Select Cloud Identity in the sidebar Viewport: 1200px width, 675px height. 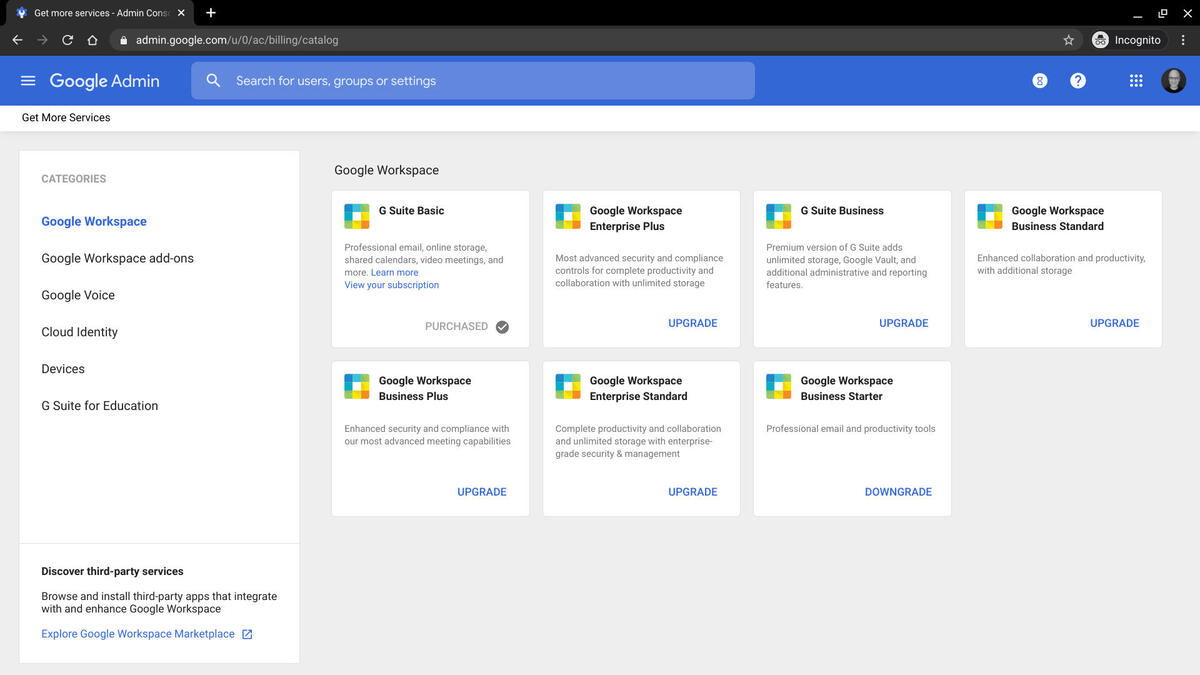point(79,331)
